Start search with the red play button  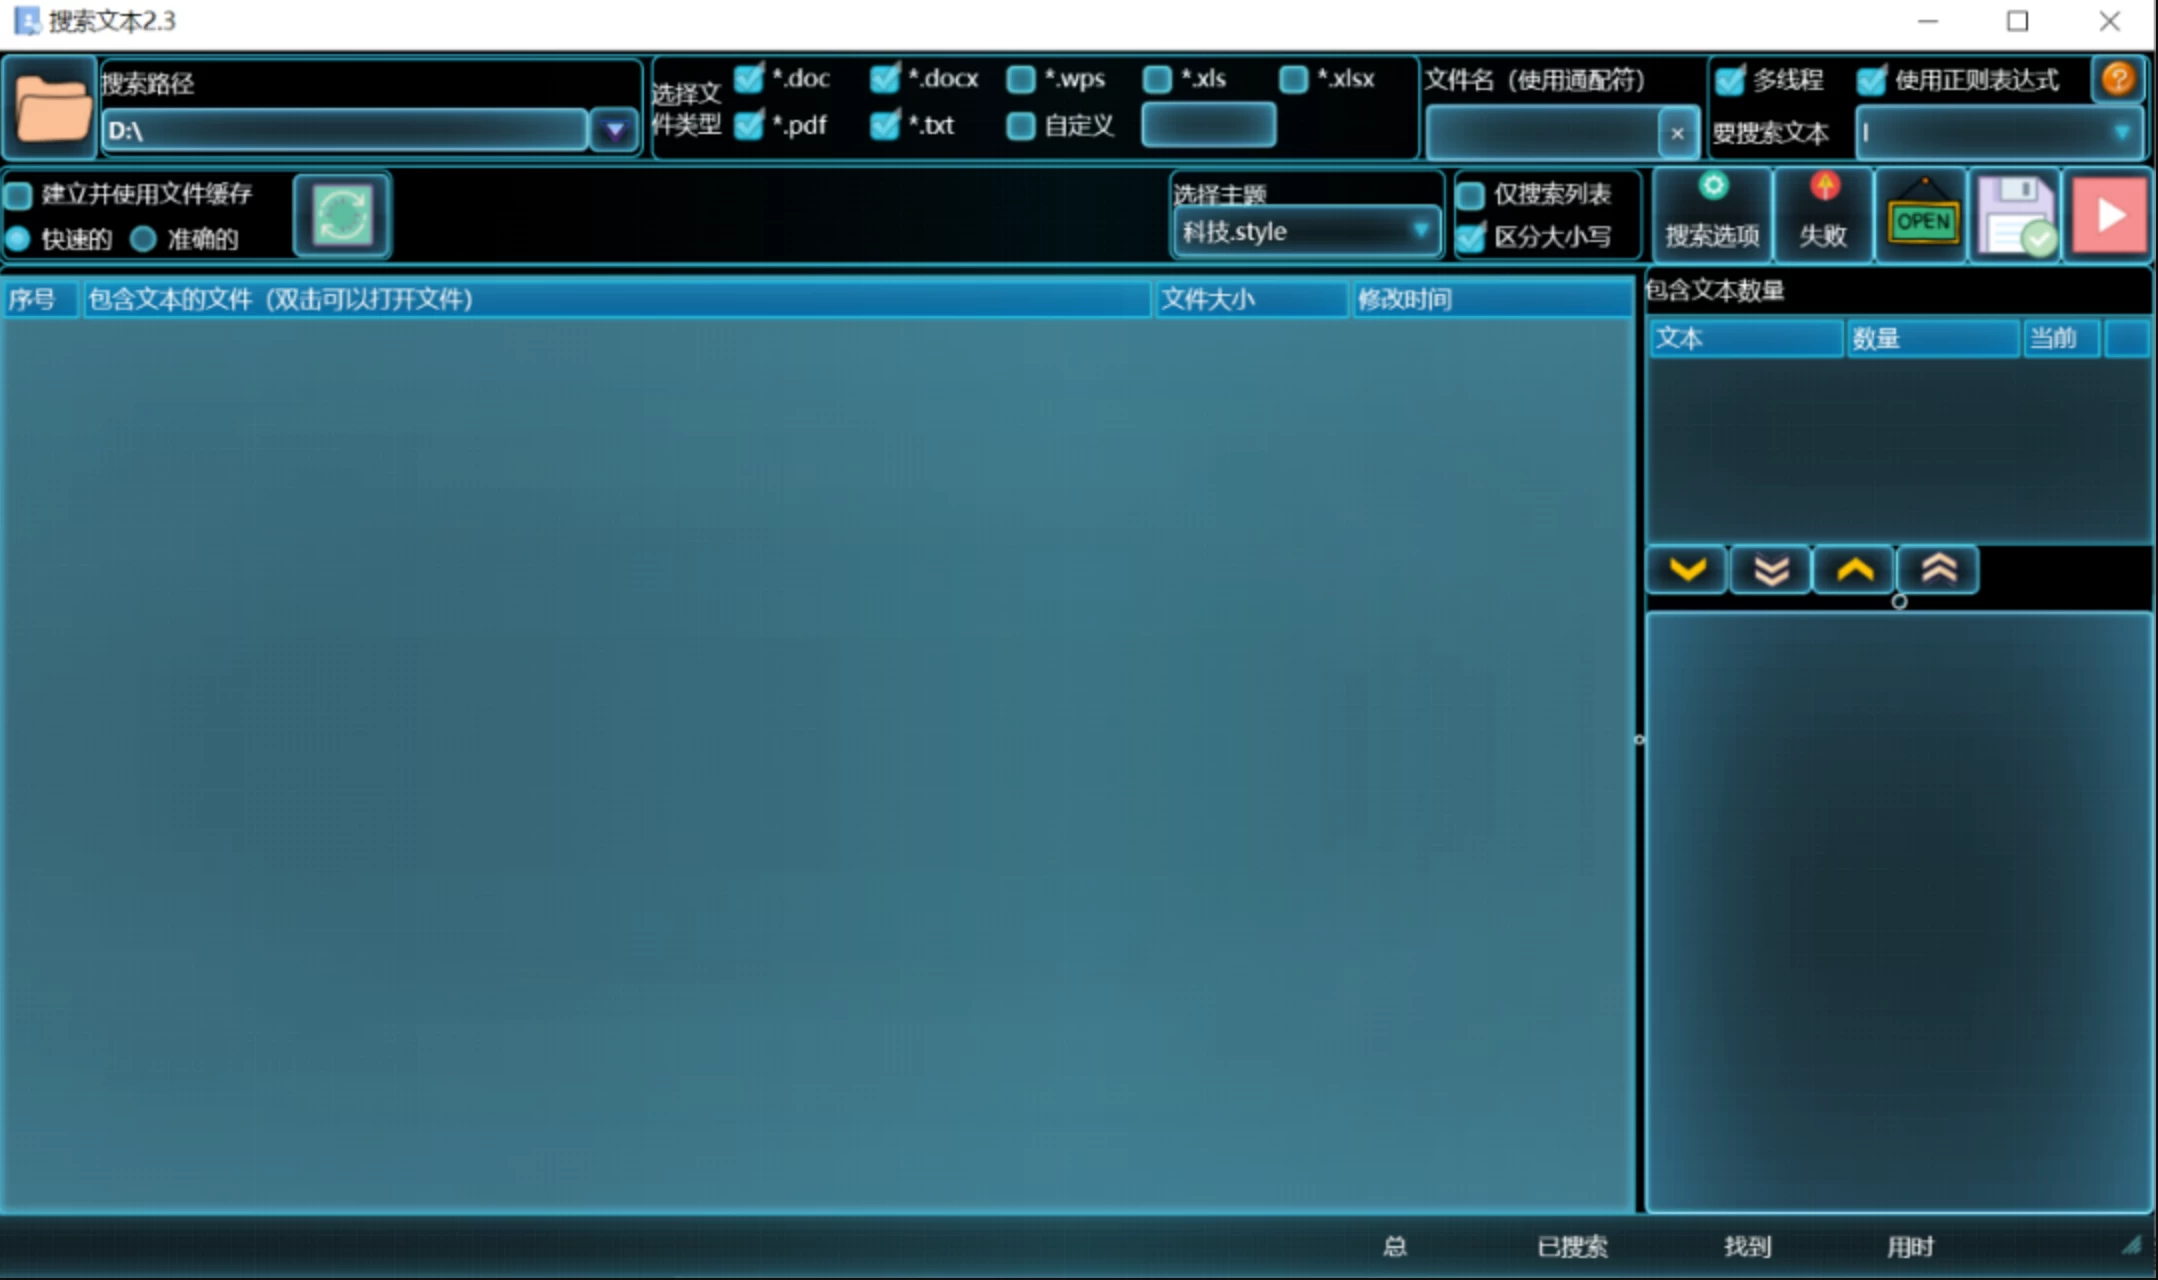pos(2108,216)
